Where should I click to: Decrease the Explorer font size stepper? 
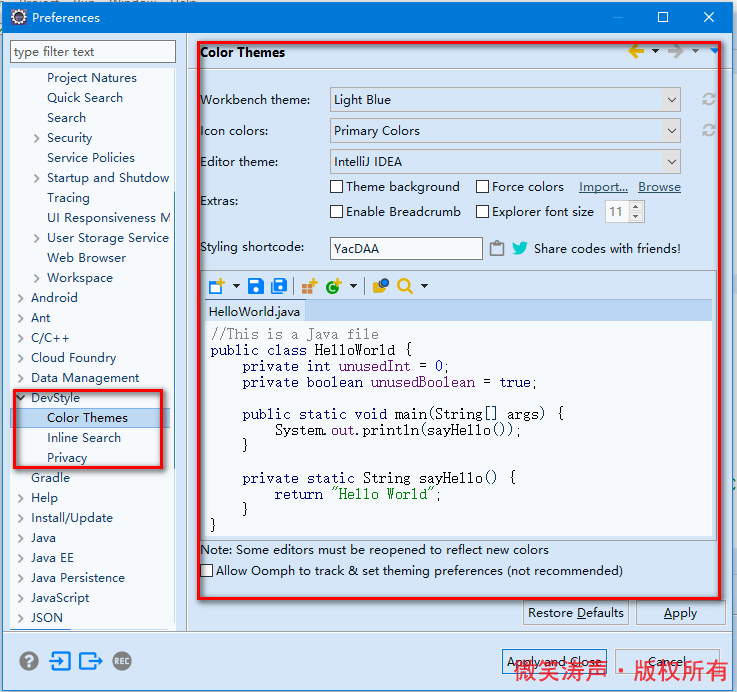[x=635, y=216]
